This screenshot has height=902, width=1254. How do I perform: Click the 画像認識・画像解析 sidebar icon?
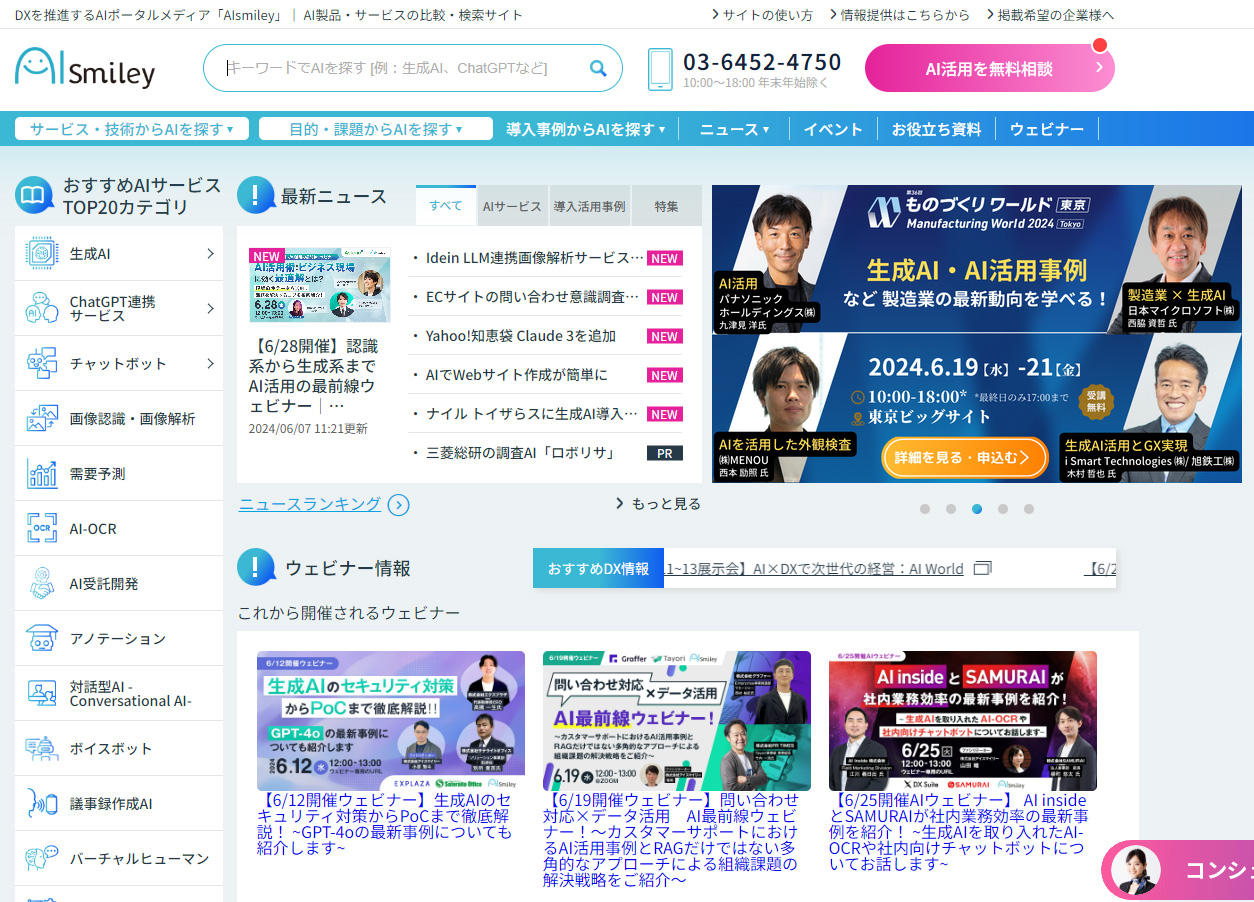tap(42, 418)
